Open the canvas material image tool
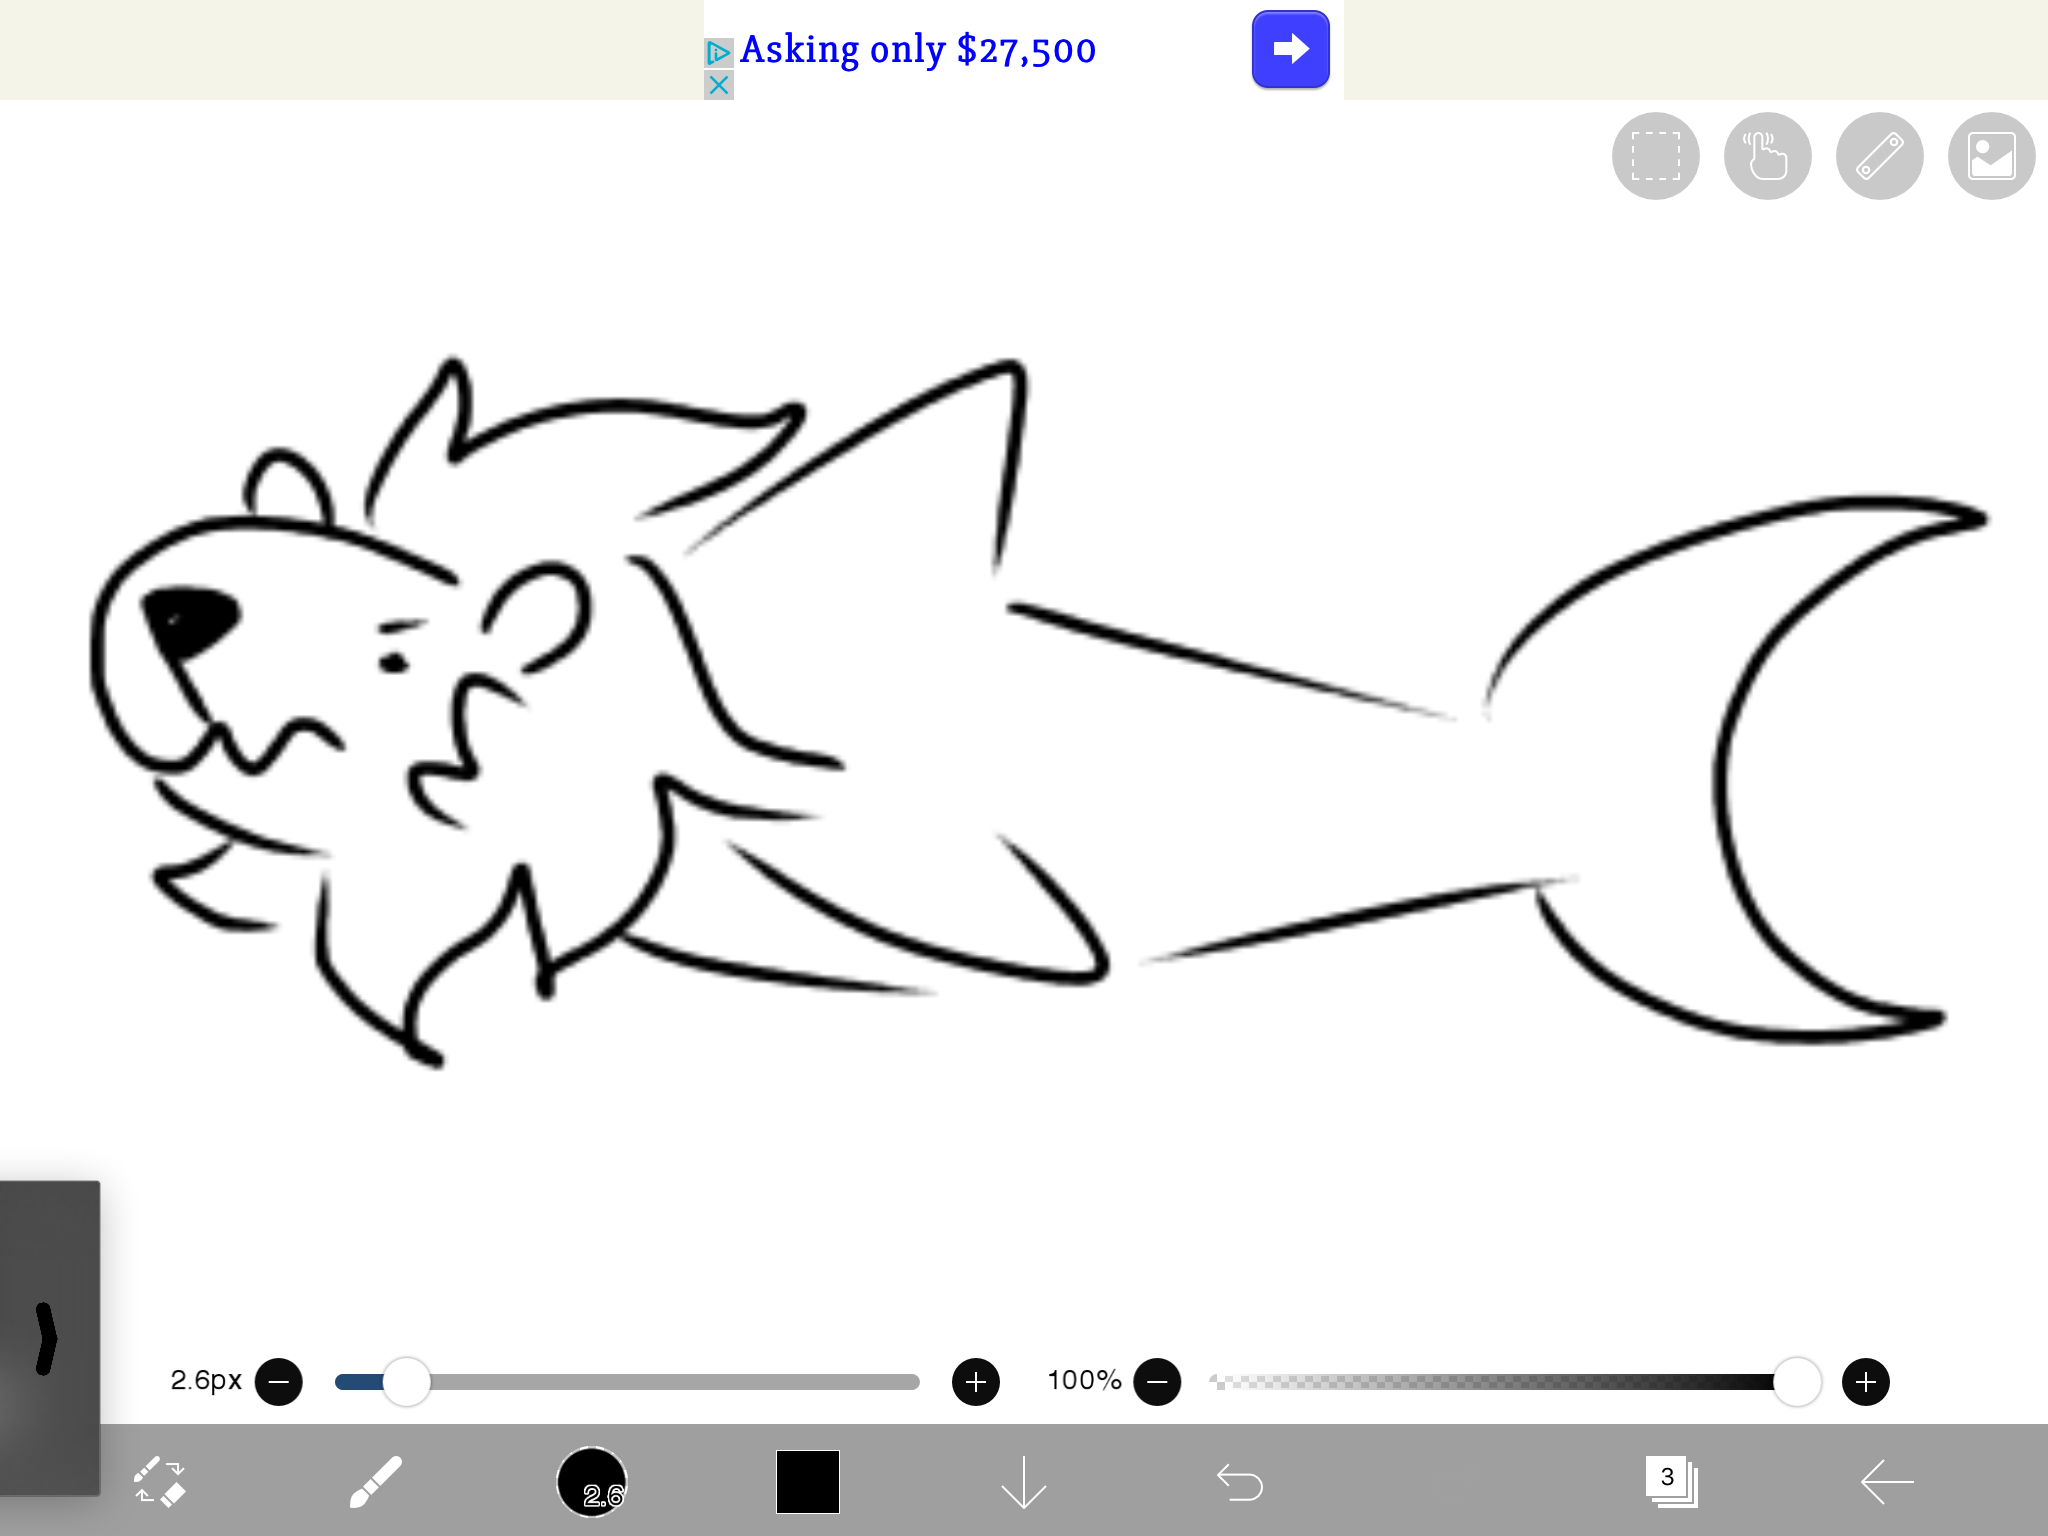The width and height of the screenshot is (2048, 1536). tap(1991, 156)
